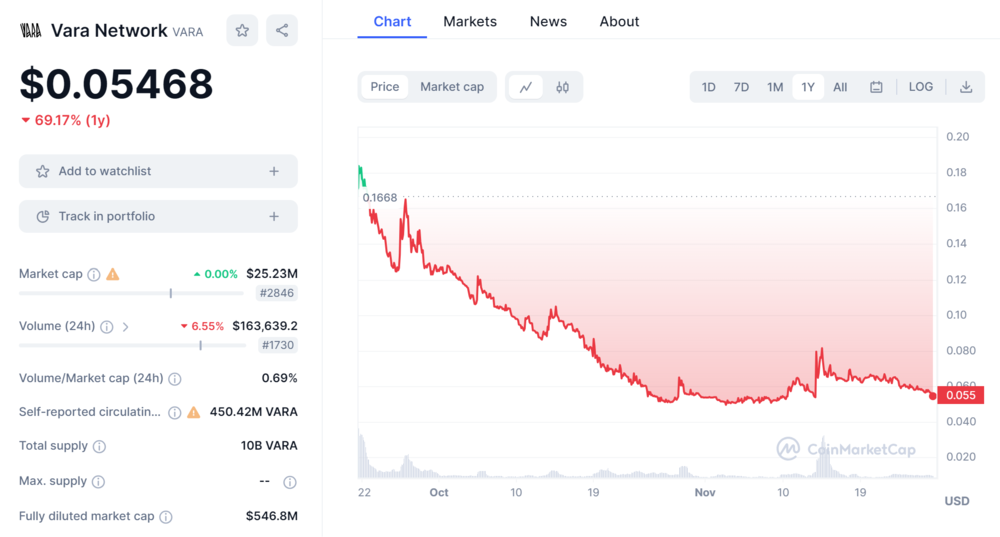Click the share icon button
The height and width of the screenshot is (537, 1000).
point(282,31)
